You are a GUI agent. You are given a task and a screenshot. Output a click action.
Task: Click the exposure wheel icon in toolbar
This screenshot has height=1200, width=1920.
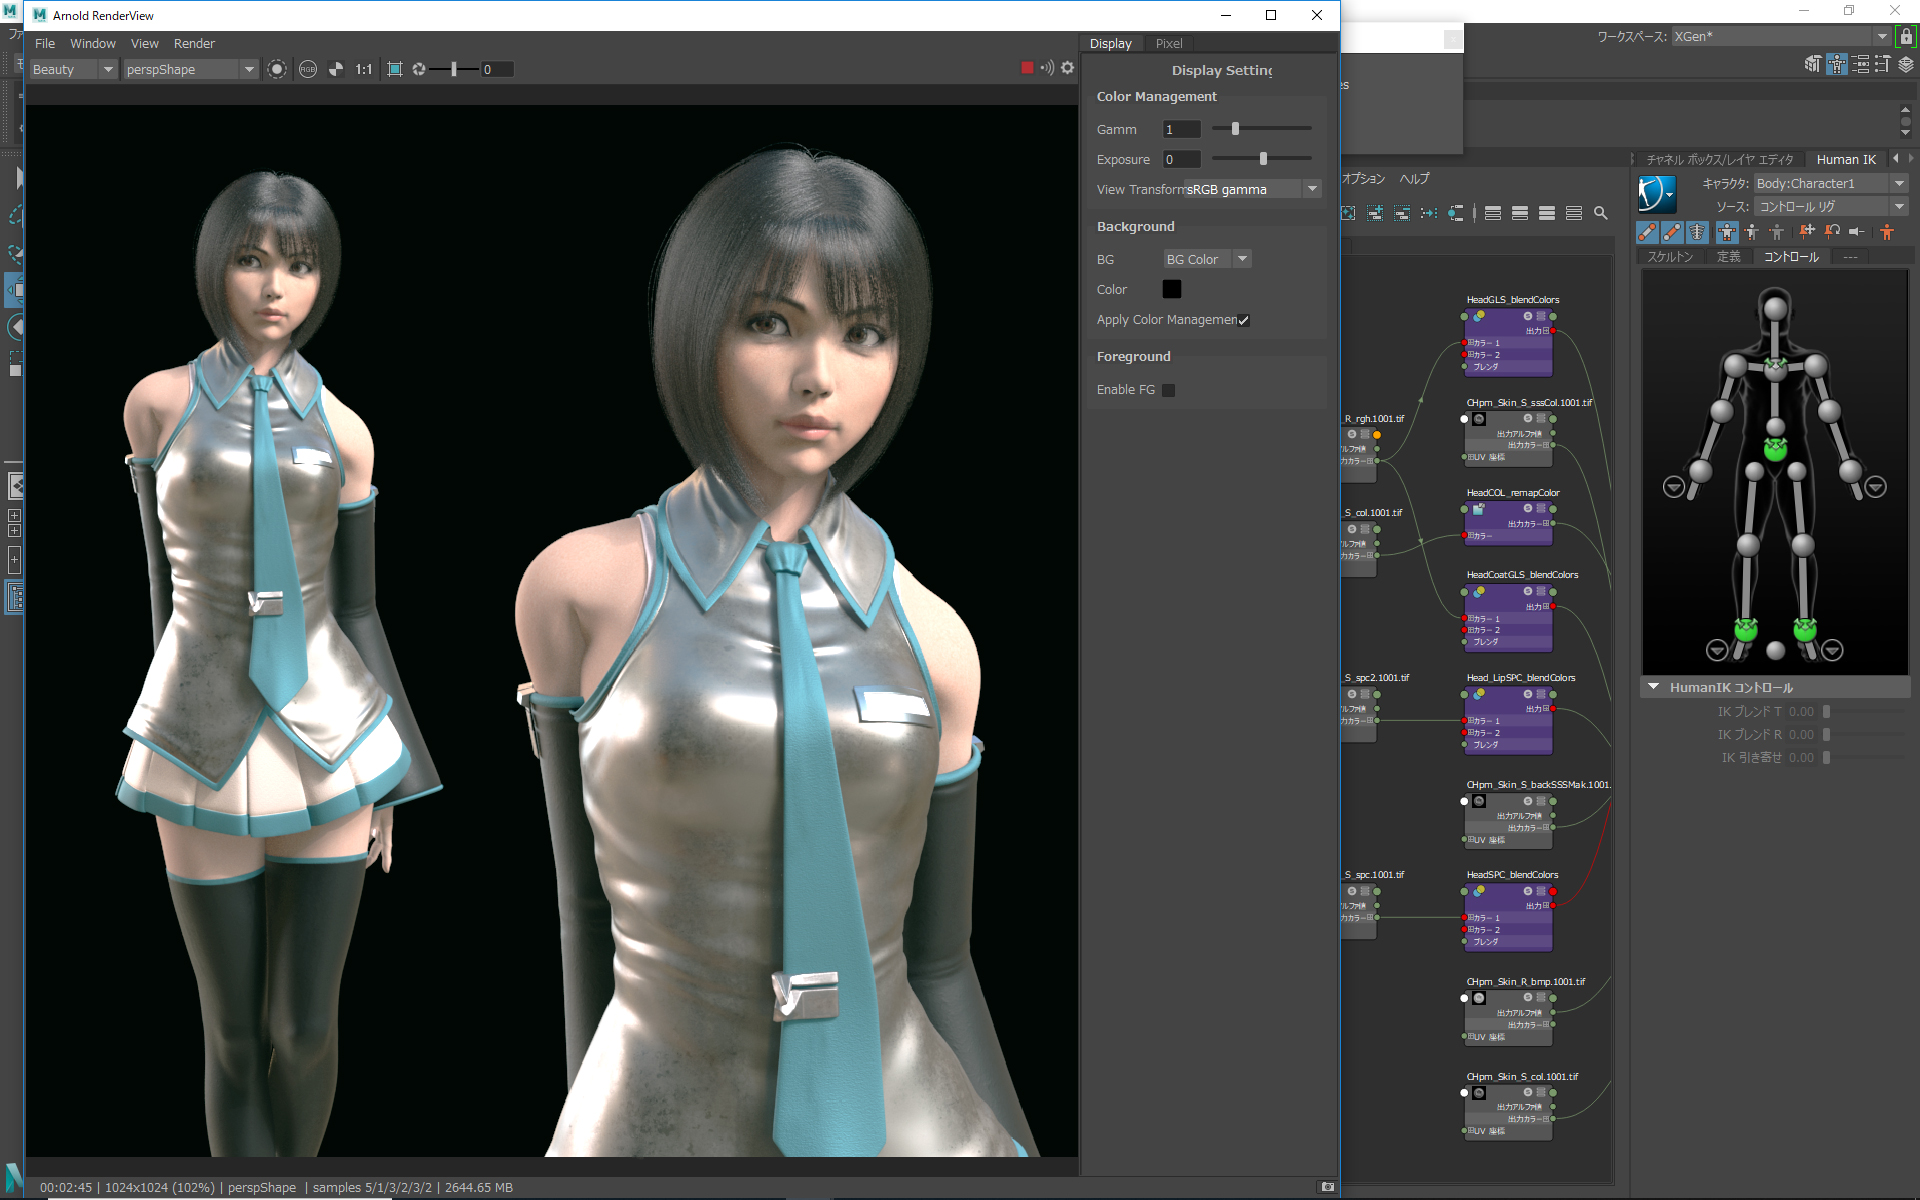pos(419,69)
